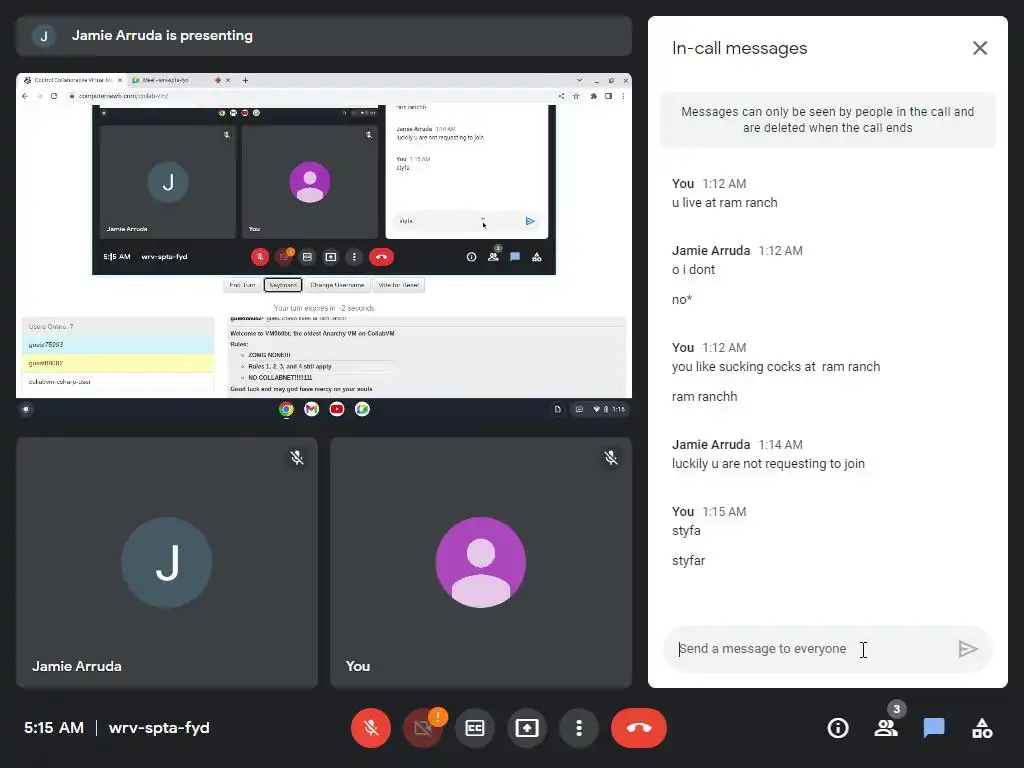Click the message 'luckily u are not requesting to join'
Screen dimensions: 1024x768
coord(768,464)
